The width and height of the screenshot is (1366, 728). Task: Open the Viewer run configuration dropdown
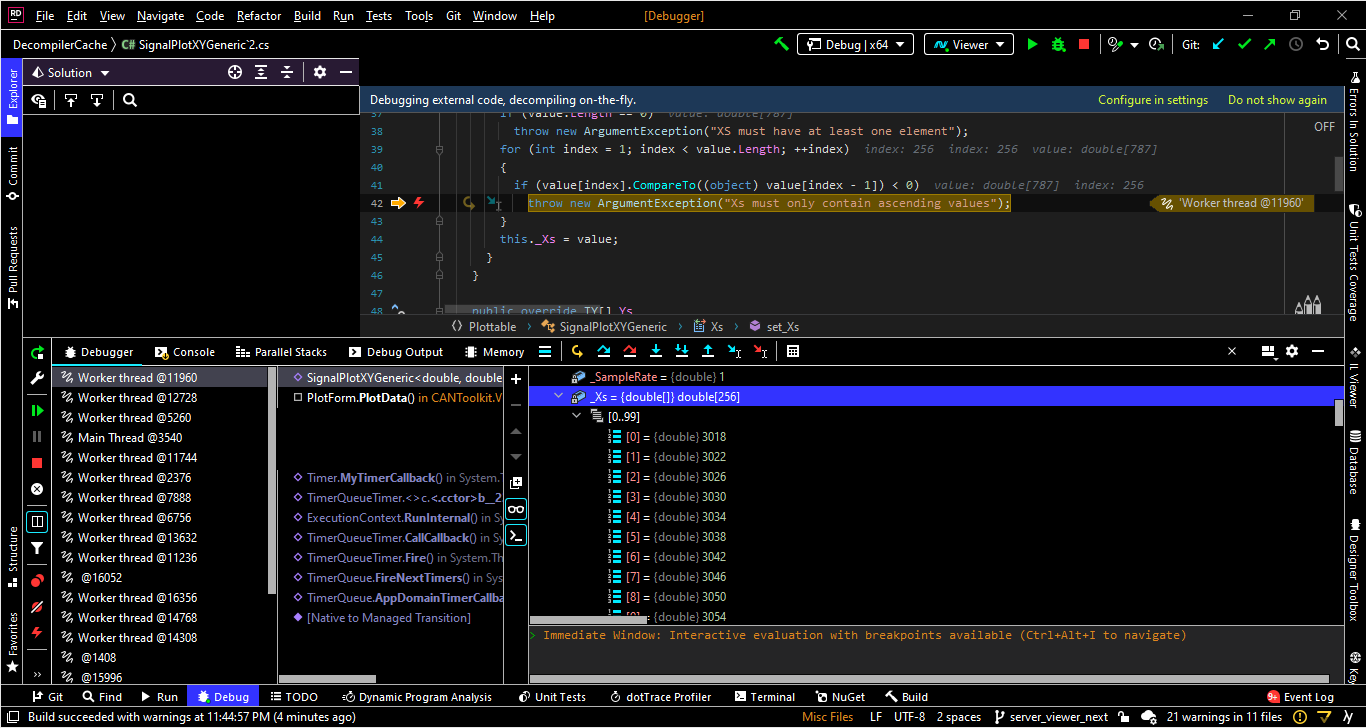[968, 44]
